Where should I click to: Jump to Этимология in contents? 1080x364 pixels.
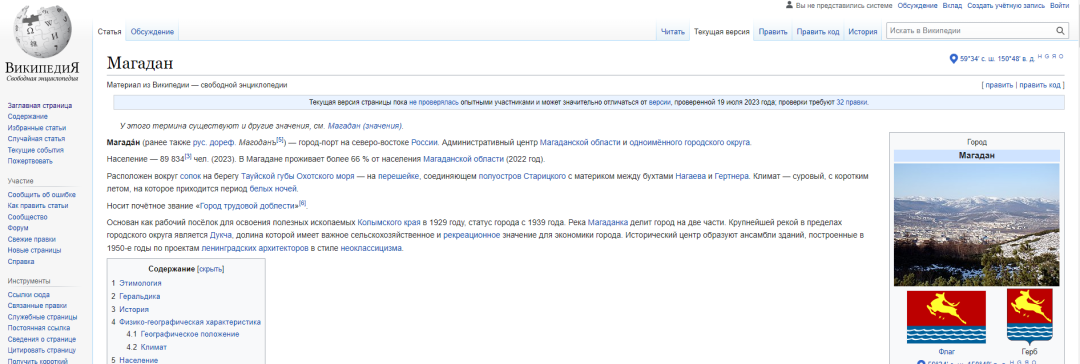(x=140, y=283)
